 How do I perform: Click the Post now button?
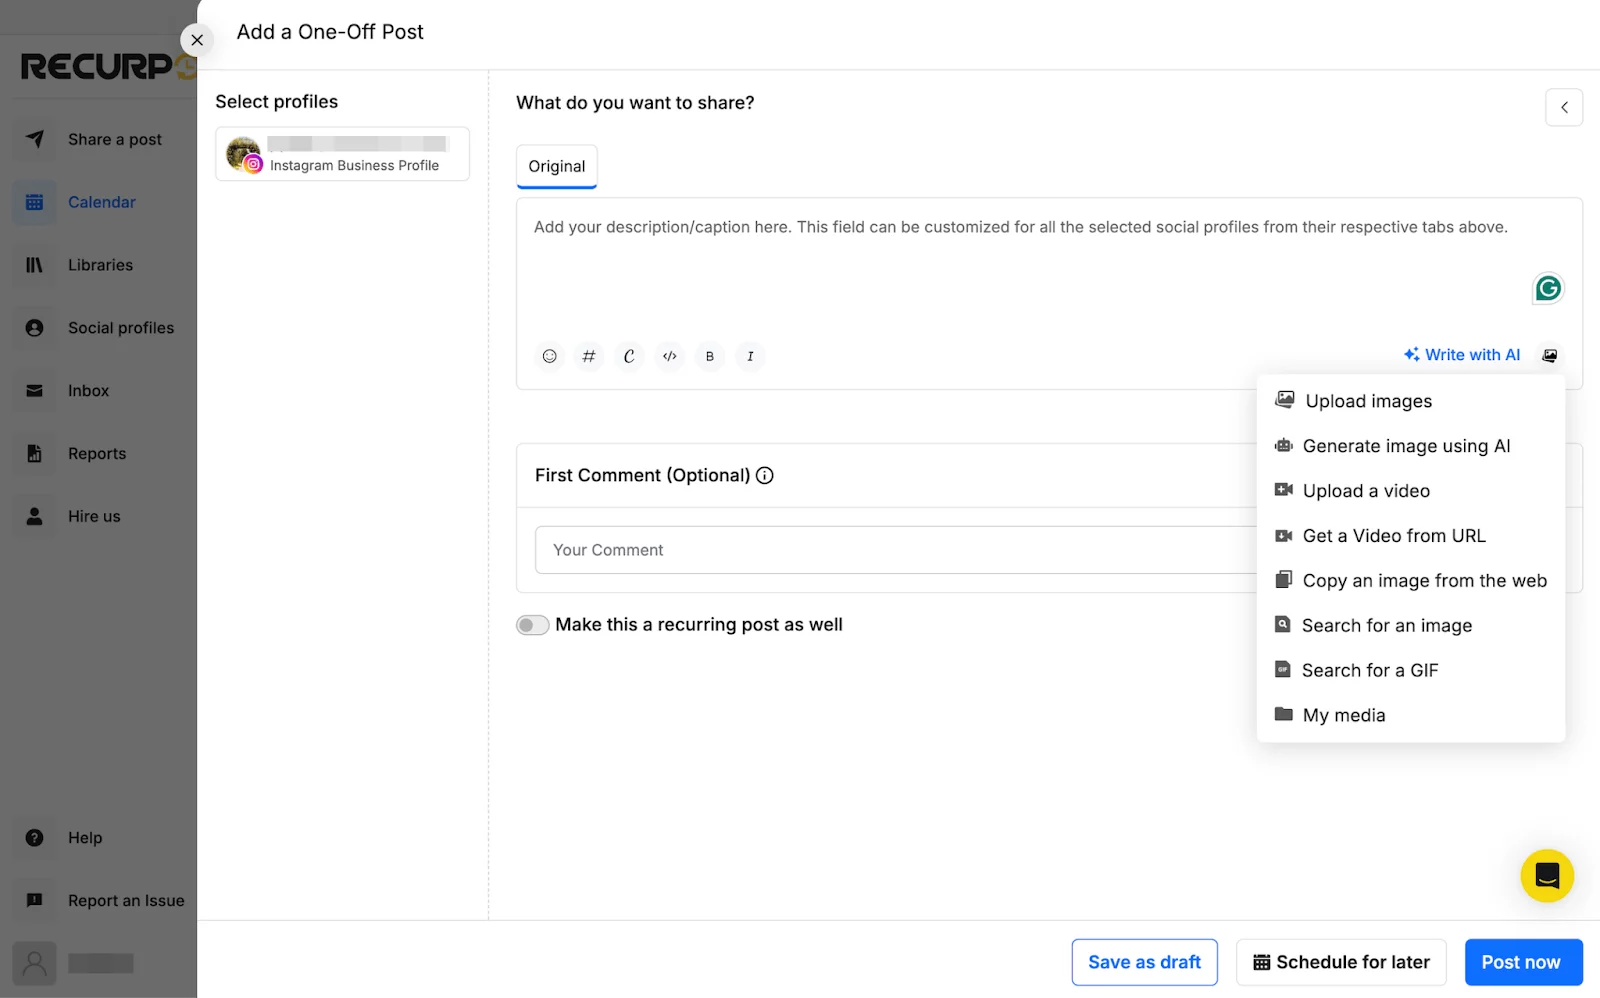(x=1522, y=961)
